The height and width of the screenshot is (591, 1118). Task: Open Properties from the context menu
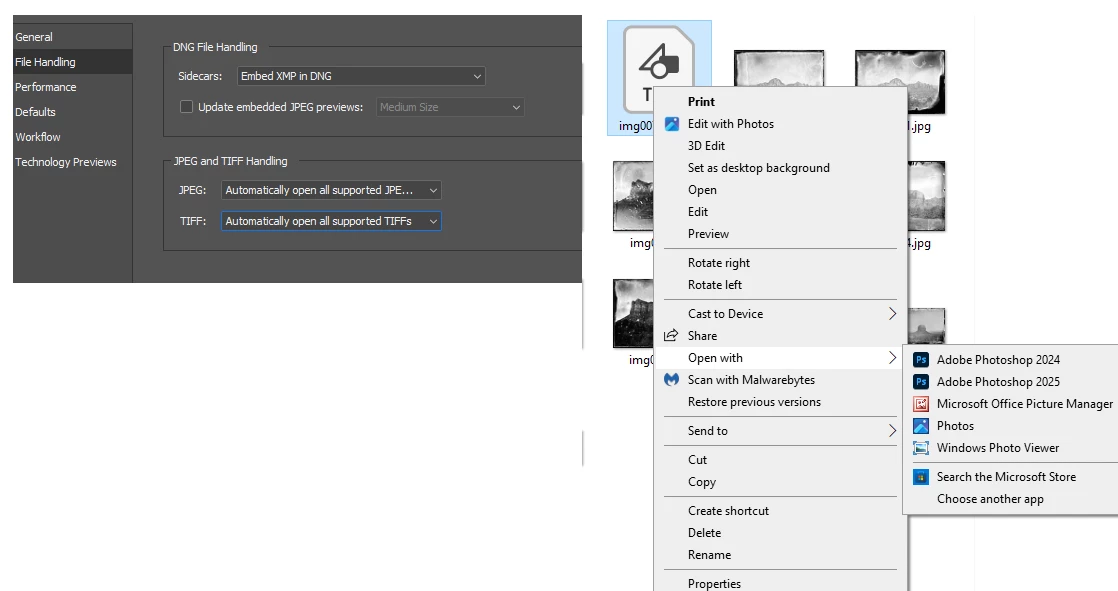point(781,583)
